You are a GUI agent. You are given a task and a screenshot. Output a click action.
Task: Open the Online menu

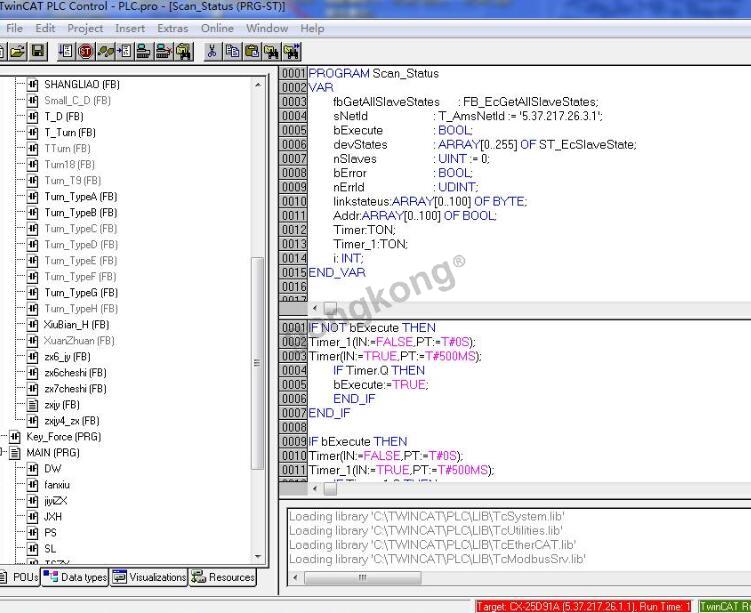click(217, 28)
